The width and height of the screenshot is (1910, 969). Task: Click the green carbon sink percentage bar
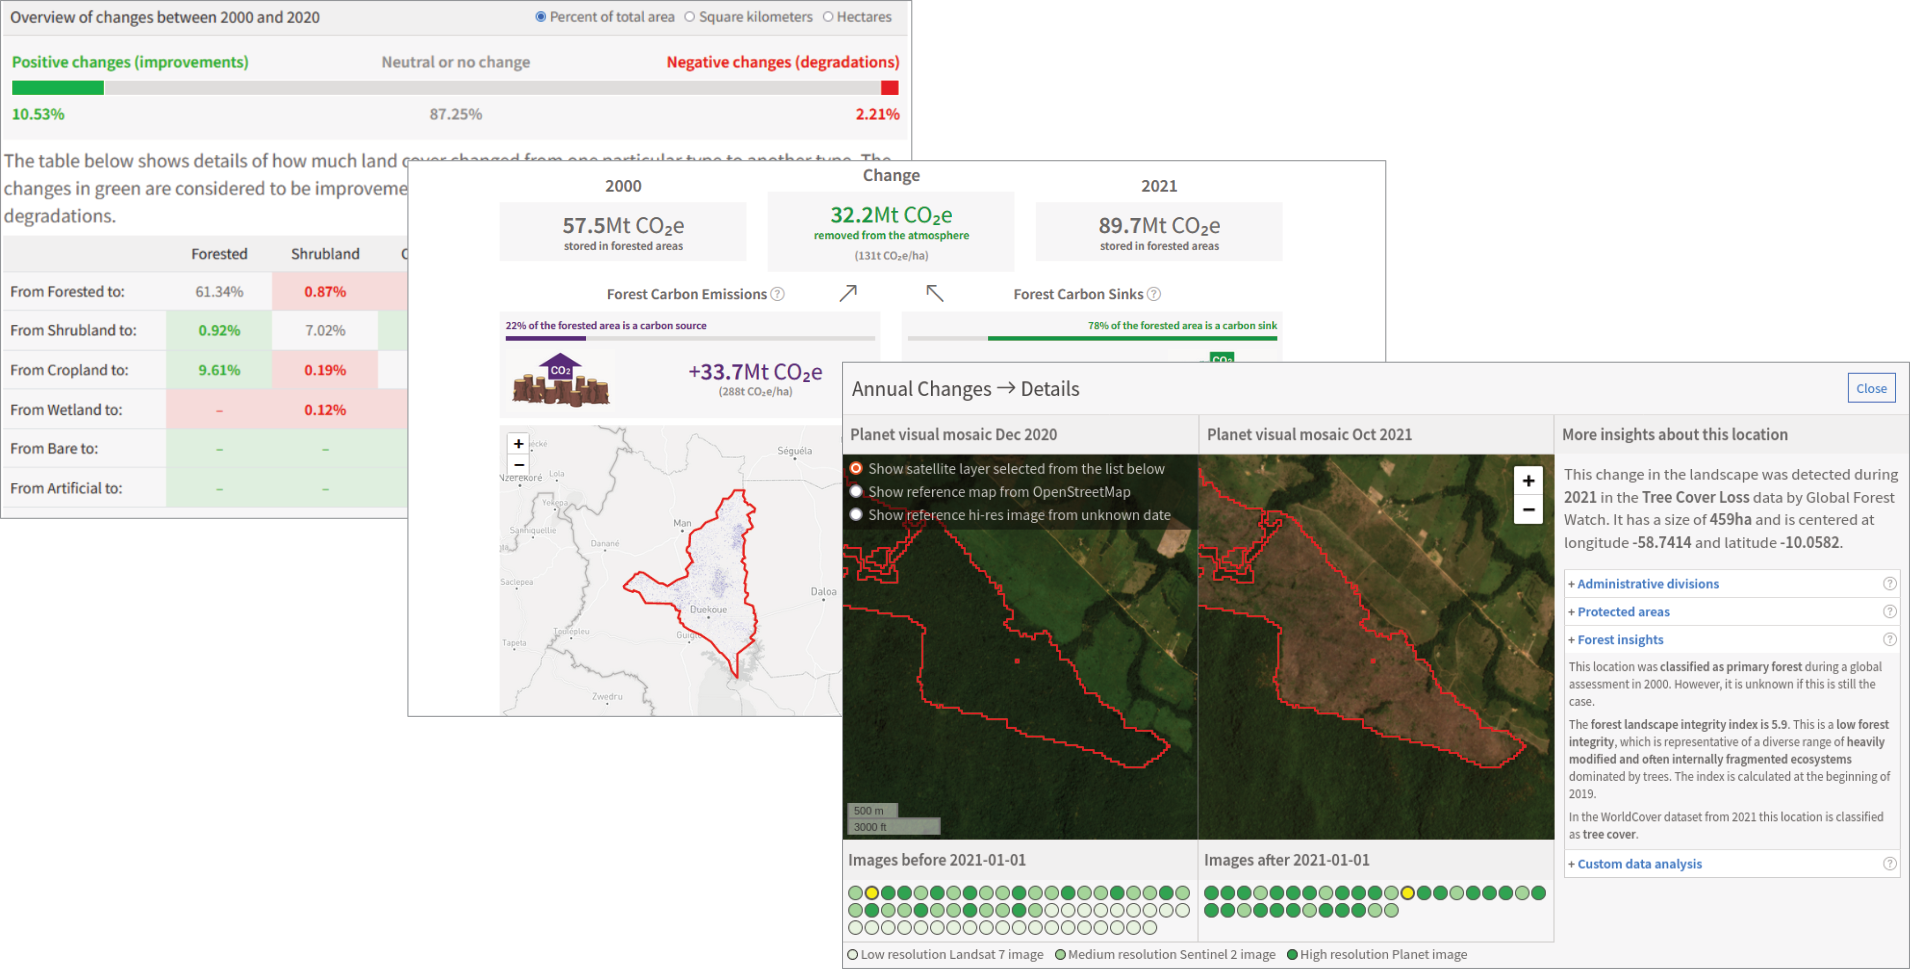point(1132,338)
